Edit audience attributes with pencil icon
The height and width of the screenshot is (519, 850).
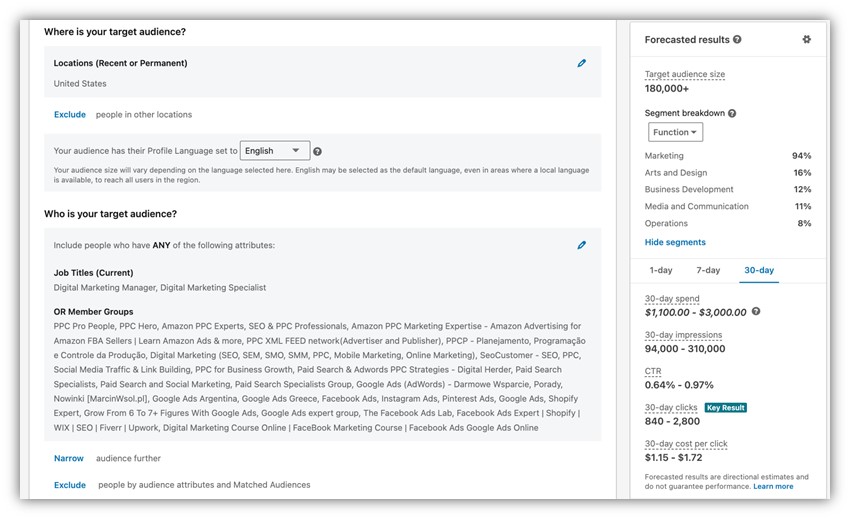(x=582, y=245)
